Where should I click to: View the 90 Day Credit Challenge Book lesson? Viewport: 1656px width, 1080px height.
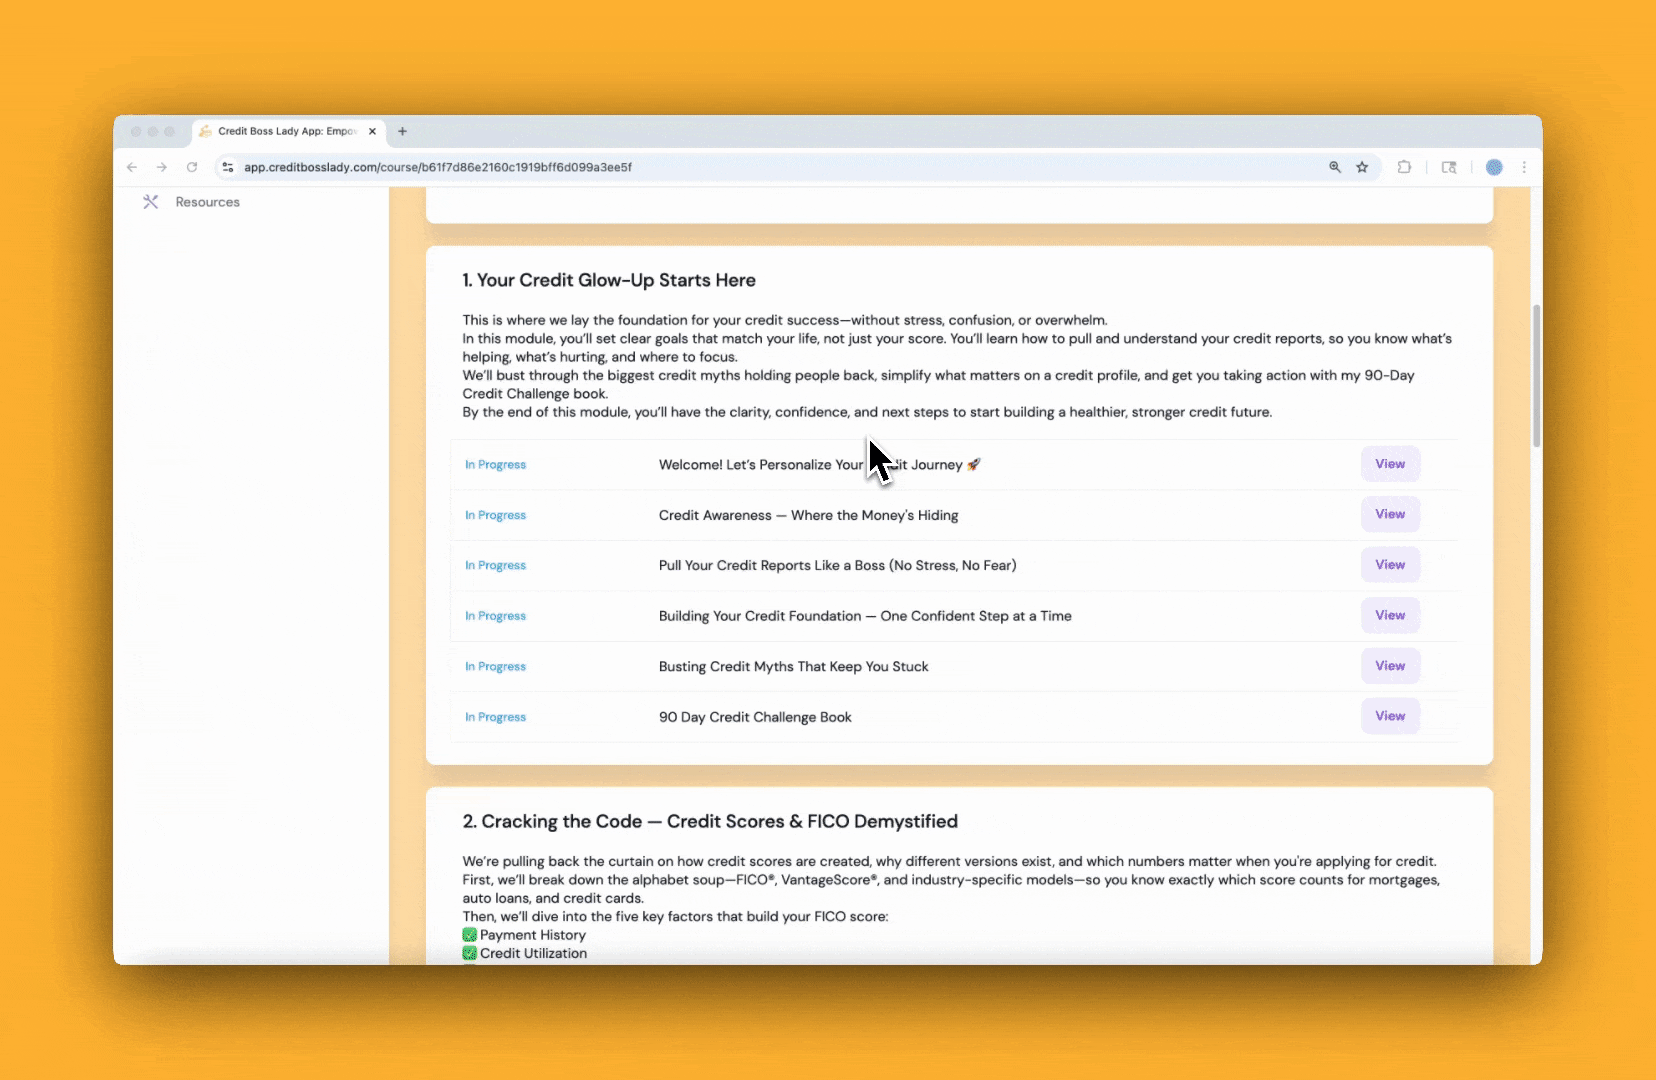(1390, 716)
